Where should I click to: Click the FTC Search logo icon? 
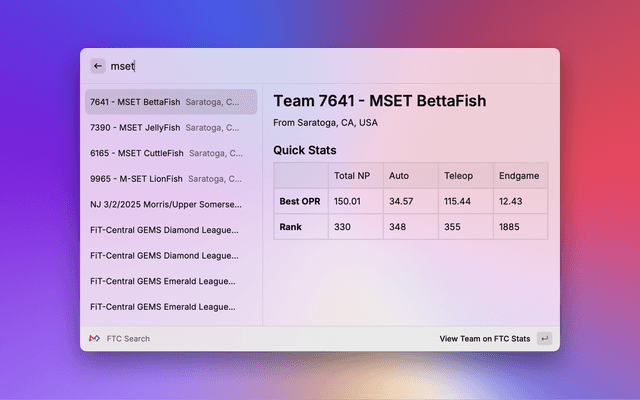tap(94, 339)
